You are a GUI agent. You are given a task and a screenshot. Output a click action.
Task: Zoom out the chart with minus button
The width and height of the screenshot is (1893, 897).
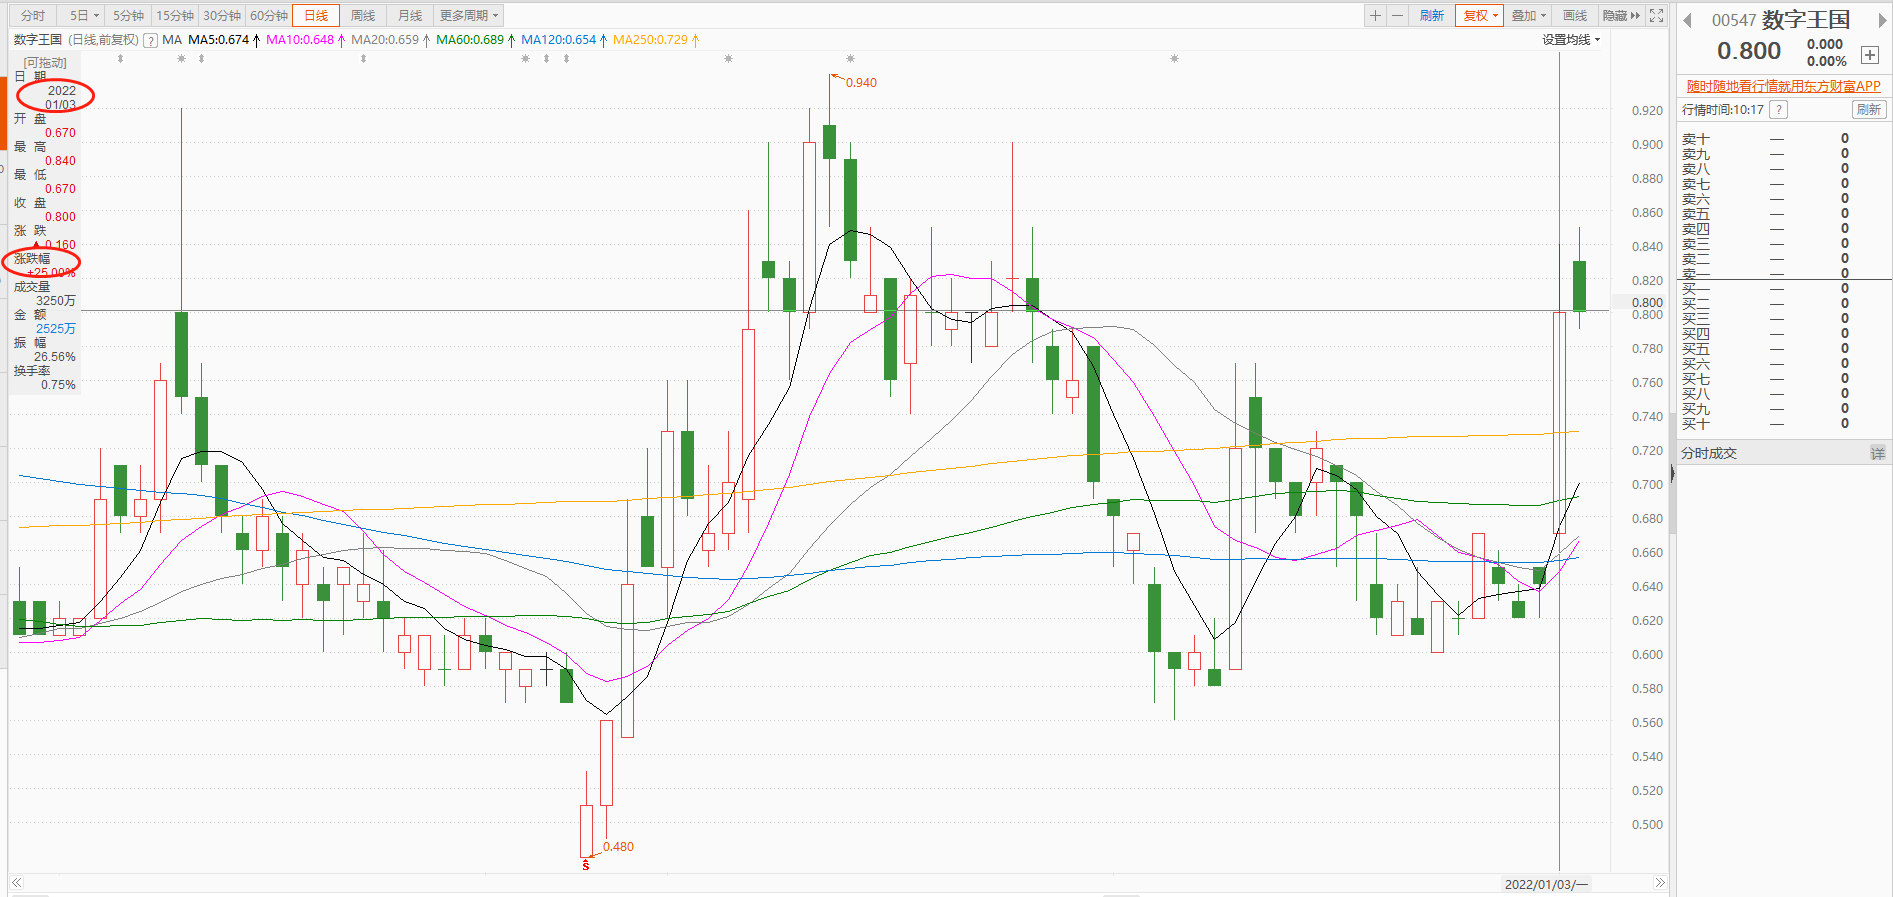click(1398, 15)
